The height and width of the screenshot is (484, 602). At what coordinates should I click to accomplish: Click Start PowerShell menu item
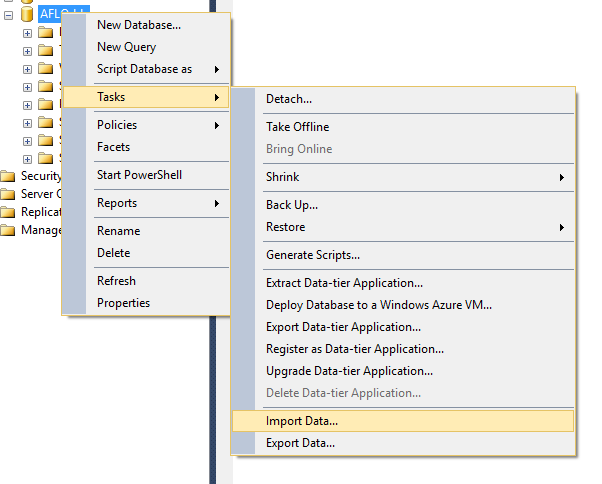(x=139, y=175)
